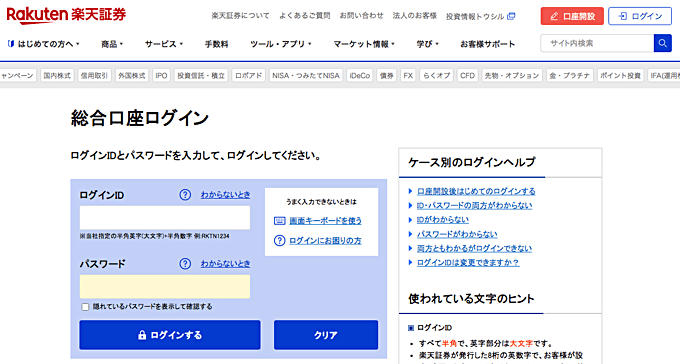This screenshot has height=364, width=680.
Task: Select the 外国株式 category tab
Action: [132, 75]
